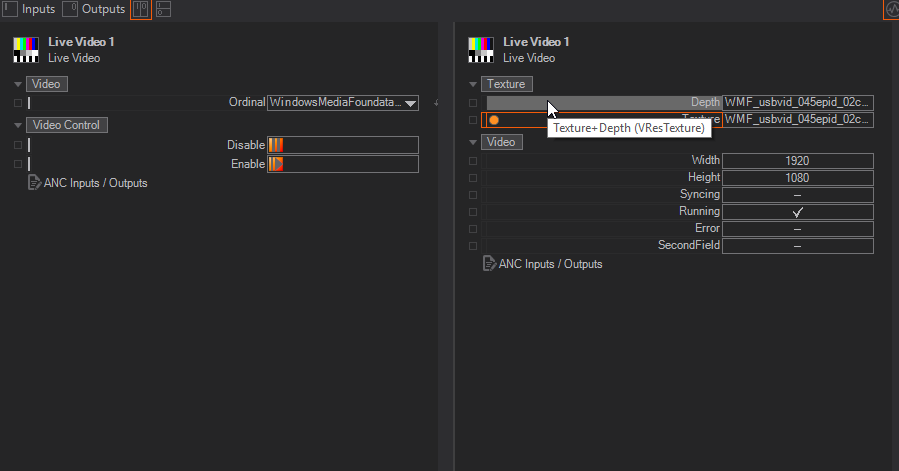This screenshot has width=899, height=471.
Task: Toggle the checkbox beside Running output
Action: (473, 212)
